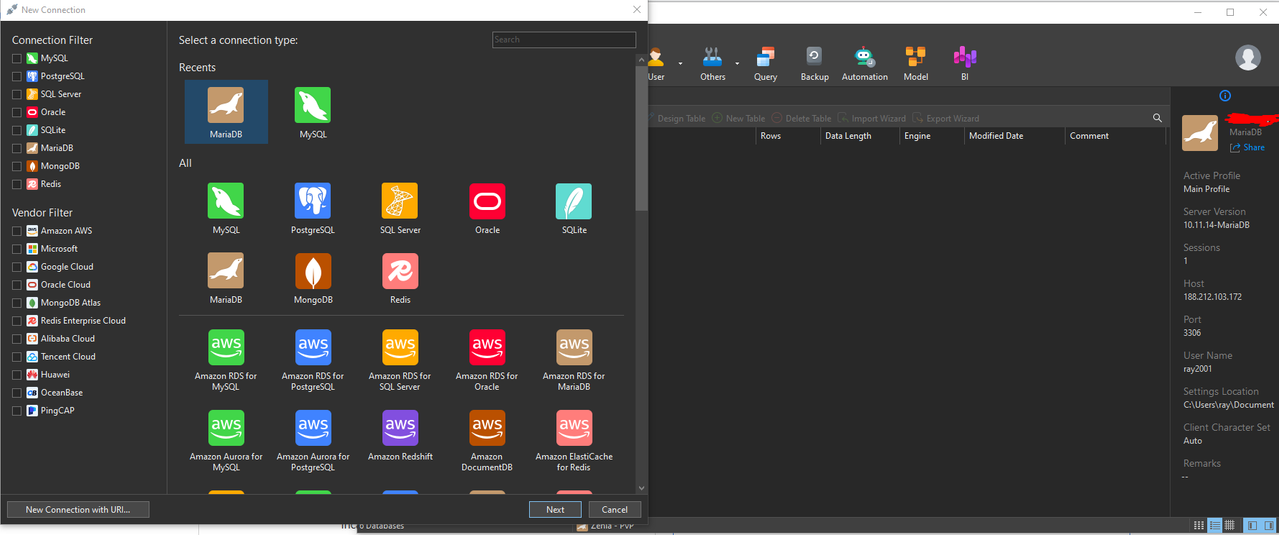Viewport: 1279px width, 535px height.
Task: Enable the Alibaba Cloud vendor filter
Action: (x=16, y=339)
